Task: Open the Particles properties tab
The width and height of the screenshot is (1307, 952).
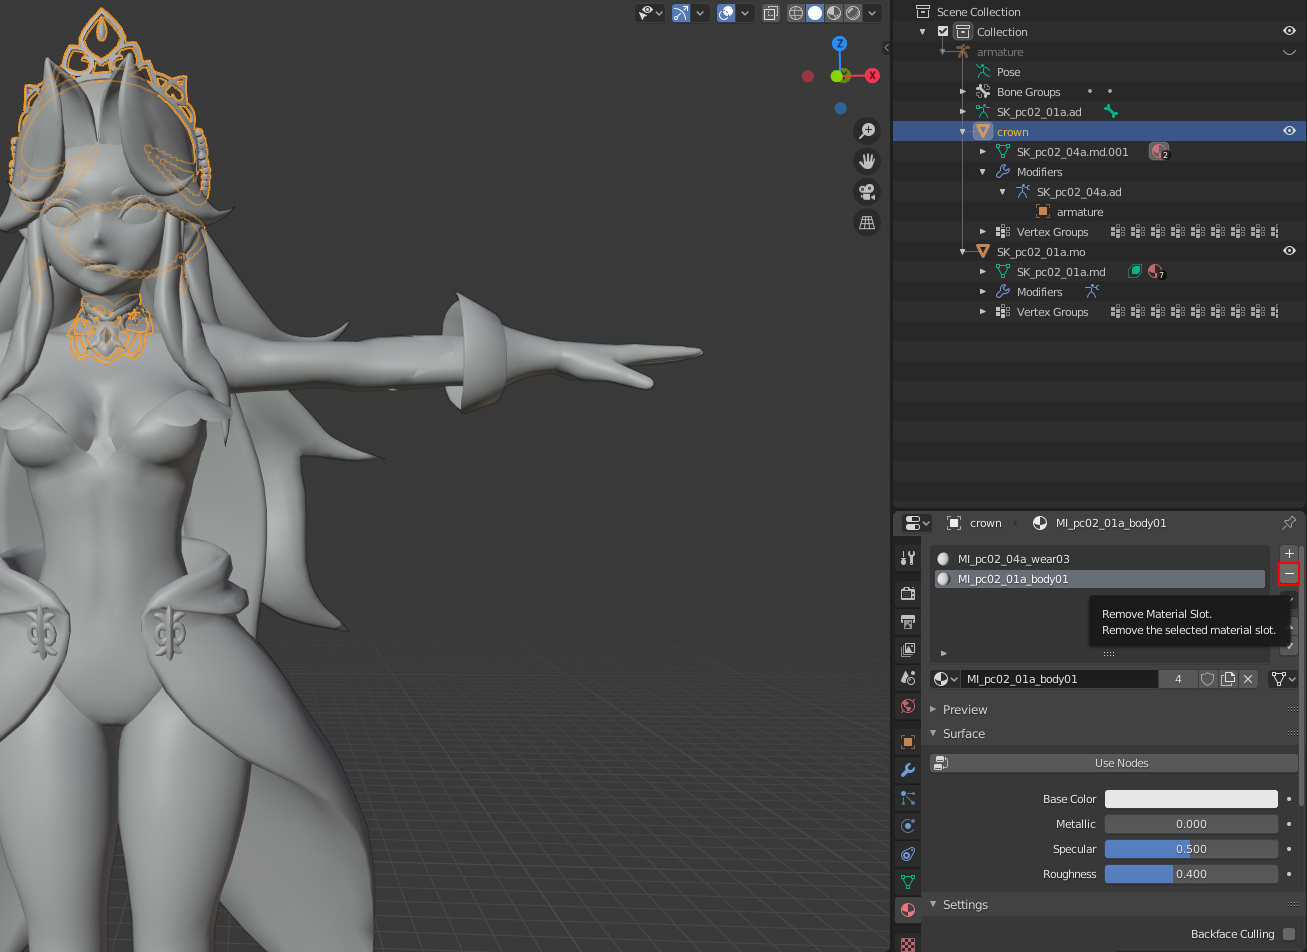Action: pyautogui.click(x=908, y=798)
